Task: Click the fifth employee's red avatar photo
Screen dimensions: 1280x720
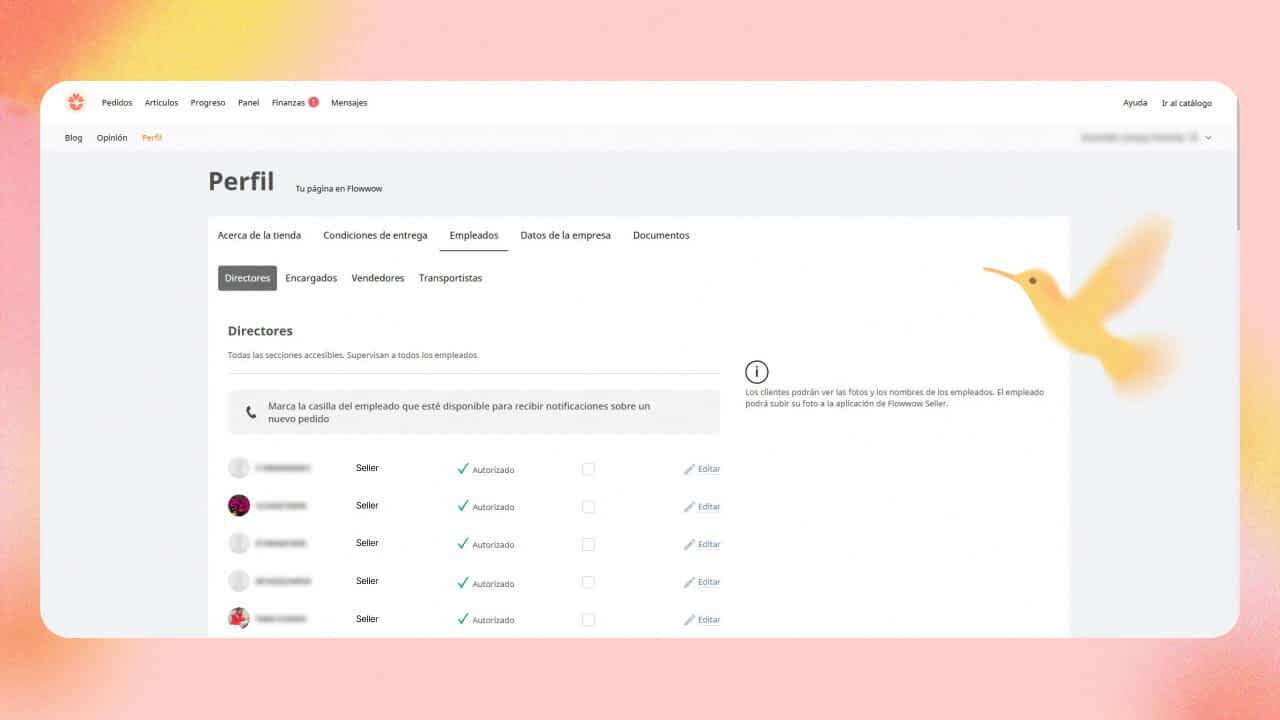Action: [x=239, y=618]
